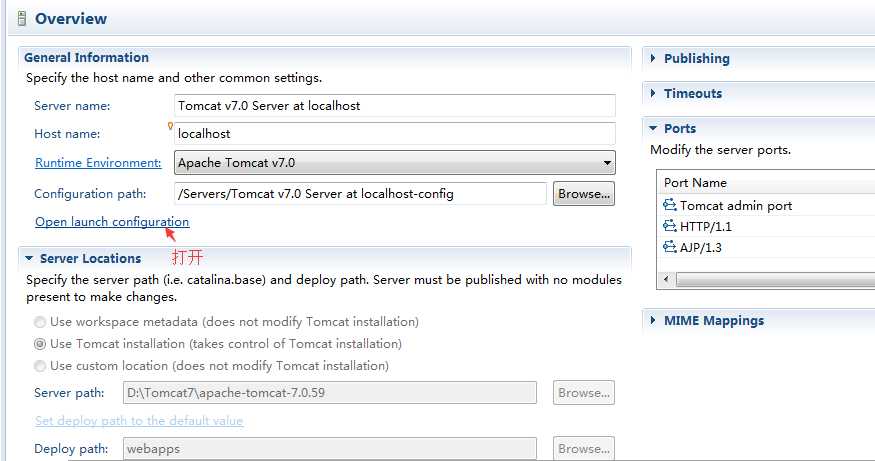This screenshot has height=461, width=875.
Task: Select the HTTP/1.1 row text
Action: tap(705, 227)
